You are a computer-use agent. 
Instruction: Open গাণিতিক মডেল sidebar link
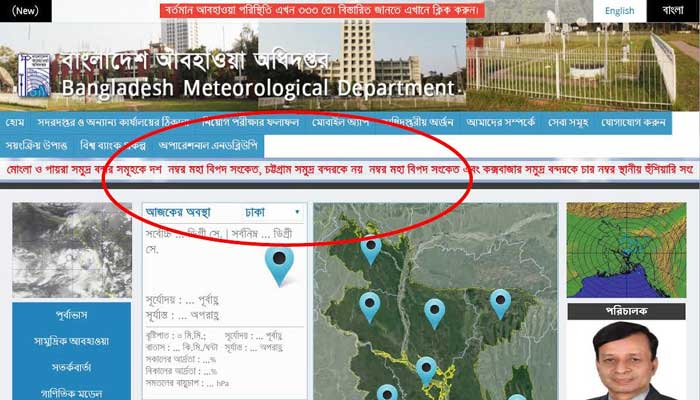[71, 393]
